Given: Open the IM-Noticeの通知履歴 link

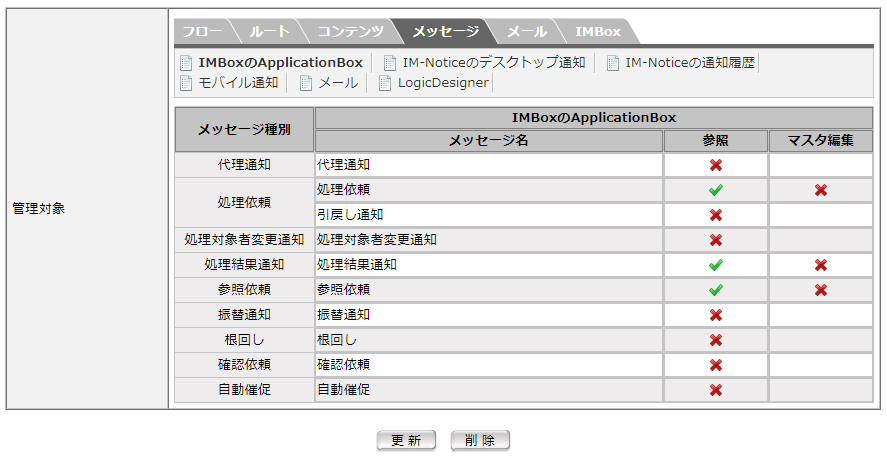Looking at the screenshot, I should 690,63.
